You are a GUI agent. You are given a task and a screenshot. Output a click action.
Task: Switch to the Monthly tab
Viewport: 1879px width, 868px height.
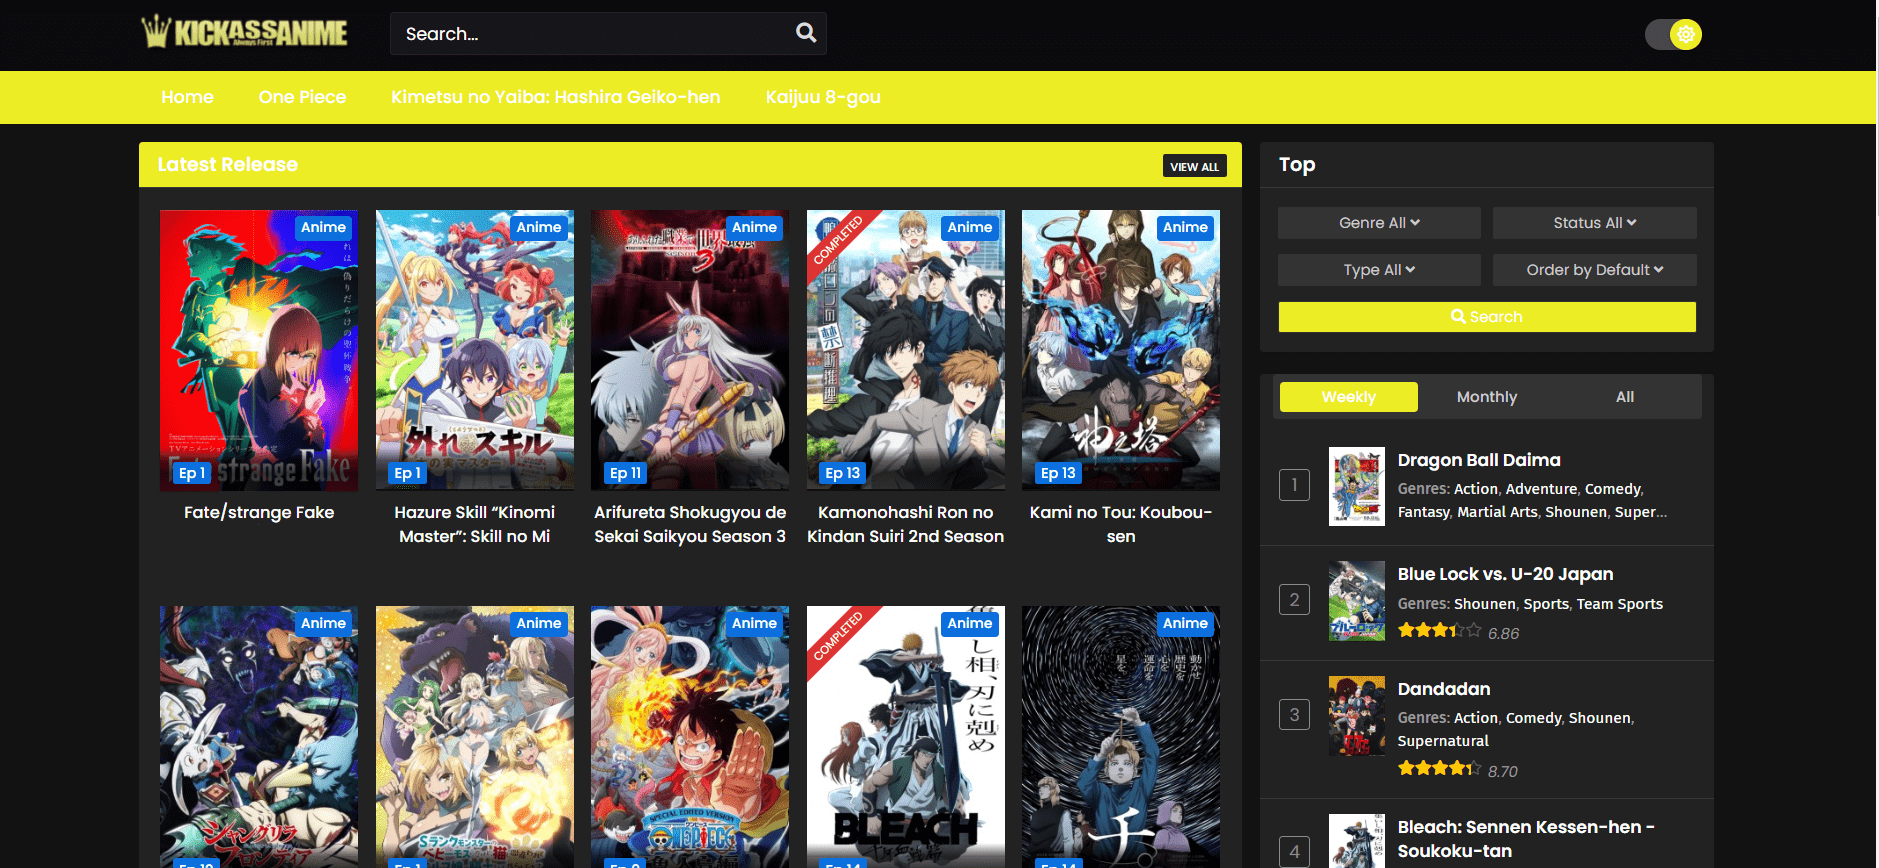1486,397
